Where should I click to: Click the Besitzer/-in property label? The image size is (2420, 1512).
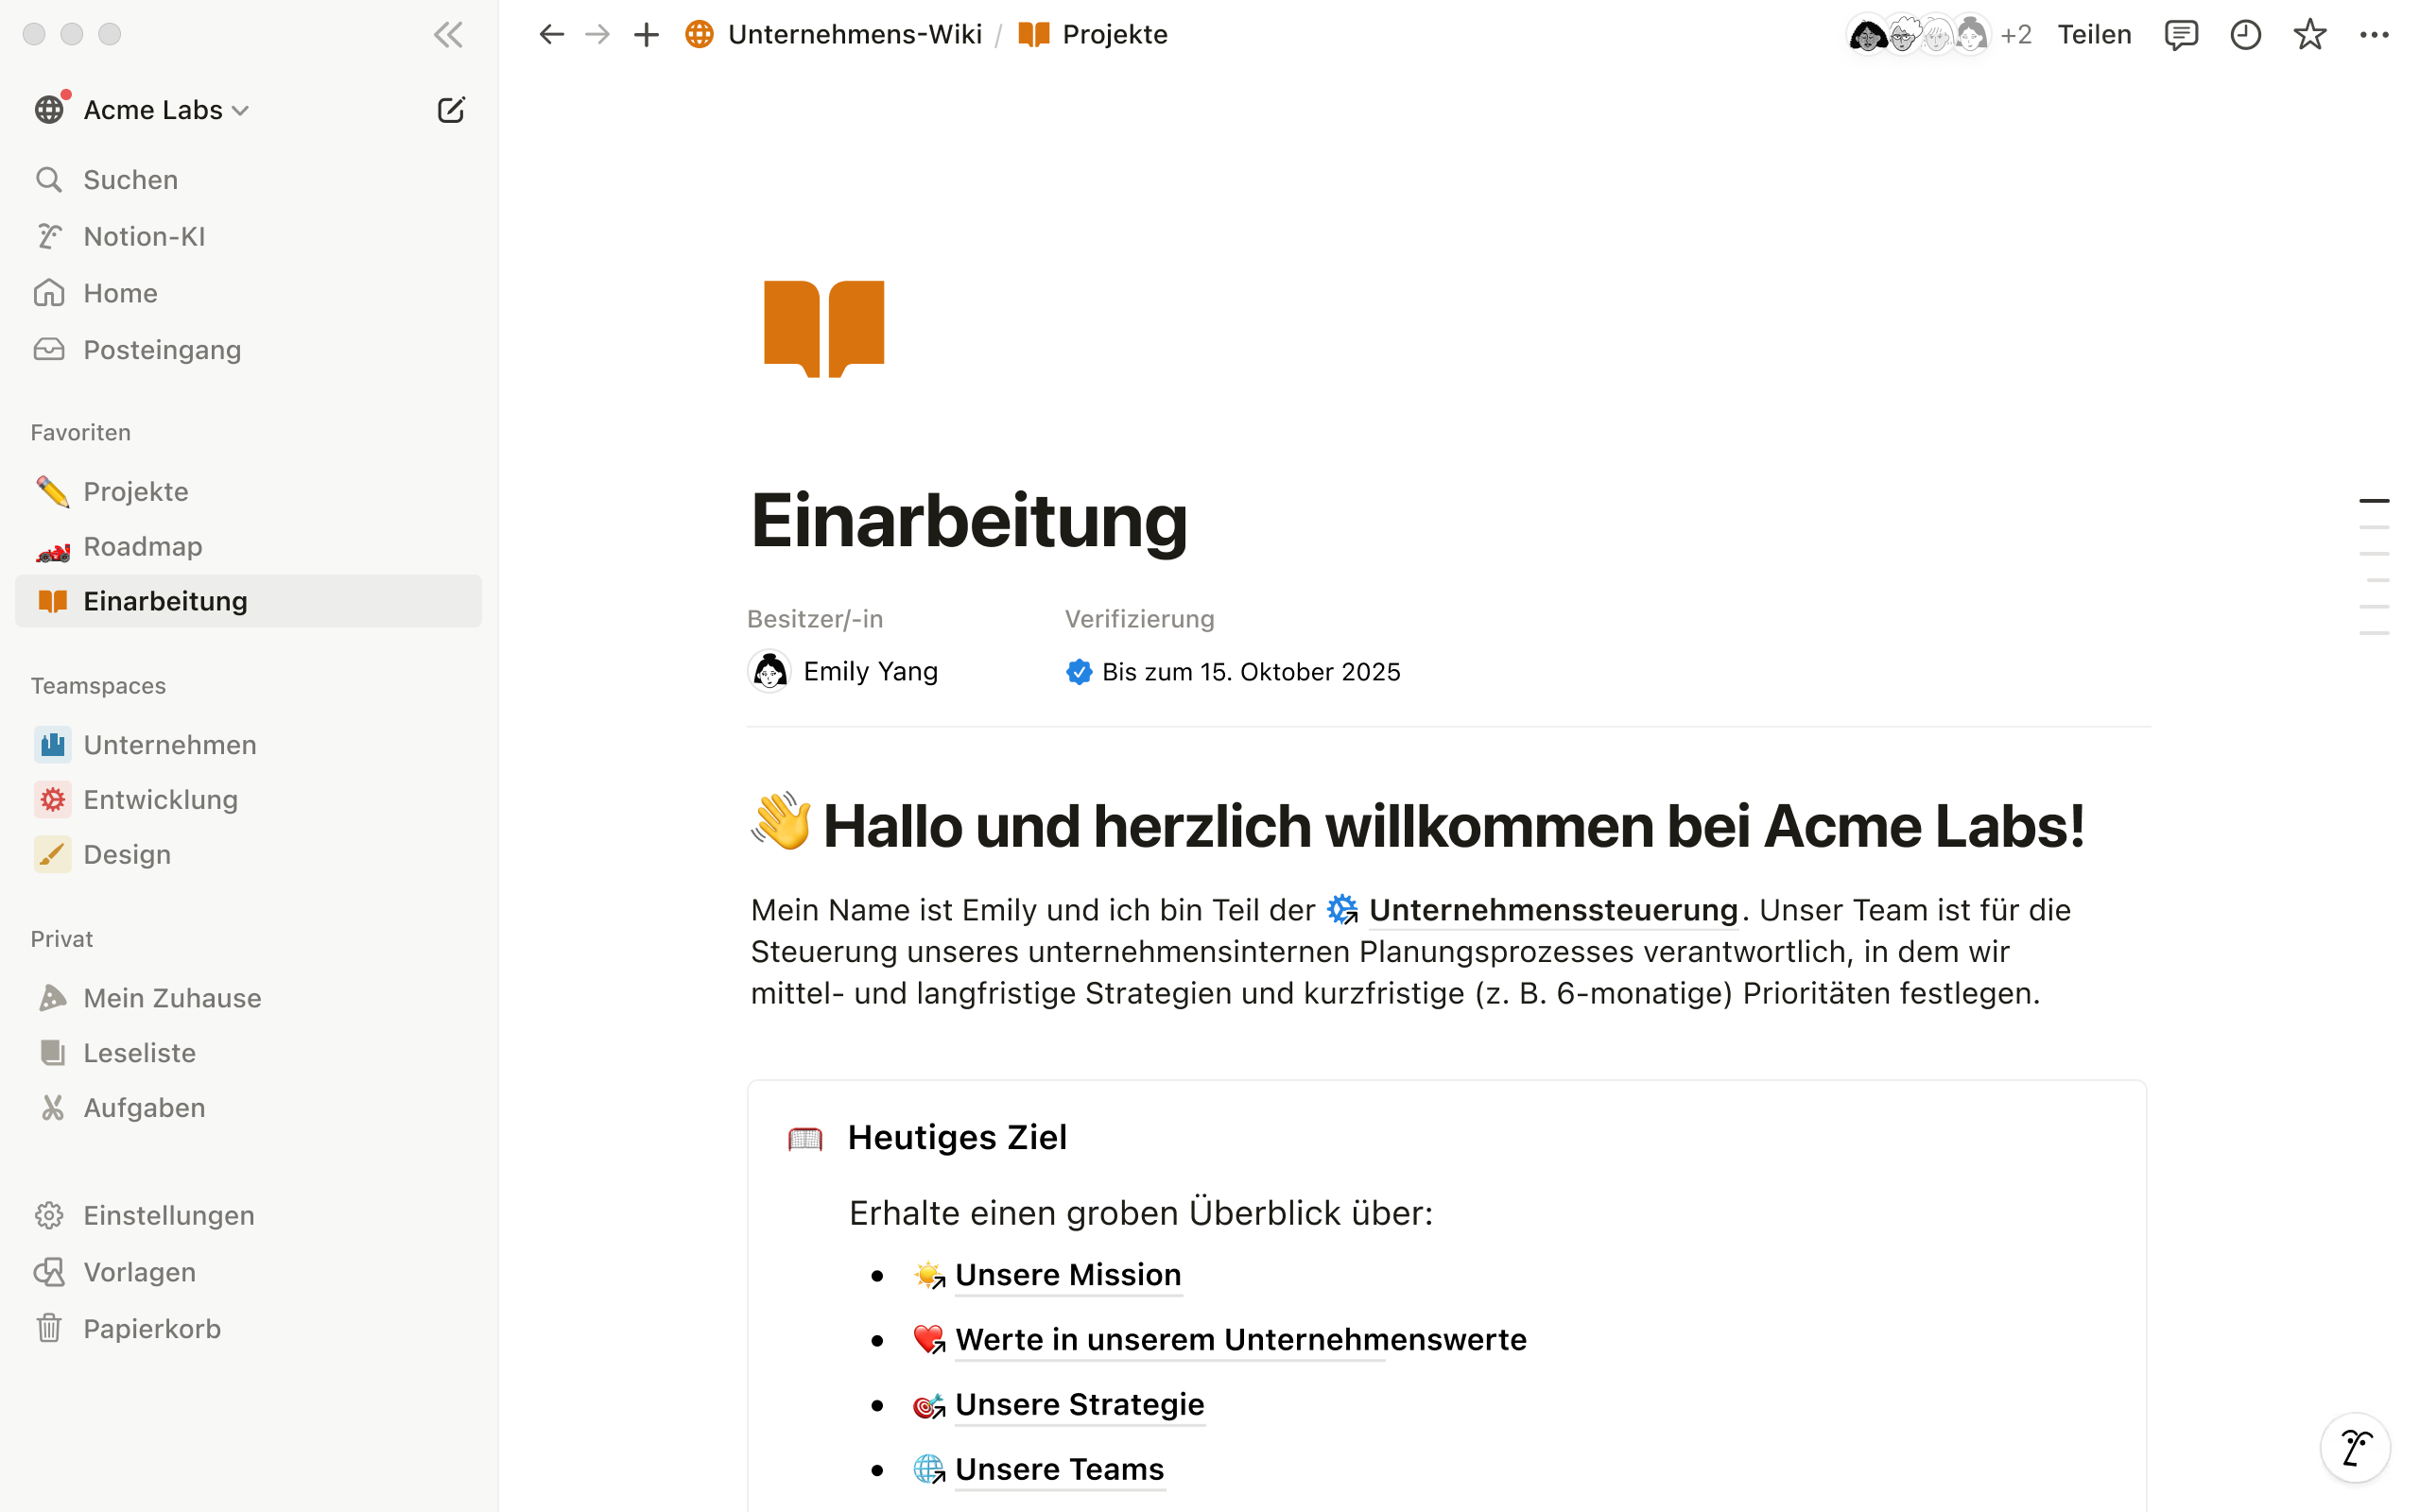(815, 619)
